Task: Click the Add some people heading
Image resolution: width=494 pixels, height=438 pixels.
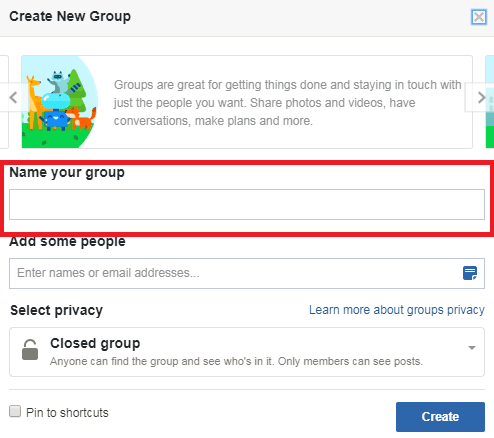Action: (67, 242)
